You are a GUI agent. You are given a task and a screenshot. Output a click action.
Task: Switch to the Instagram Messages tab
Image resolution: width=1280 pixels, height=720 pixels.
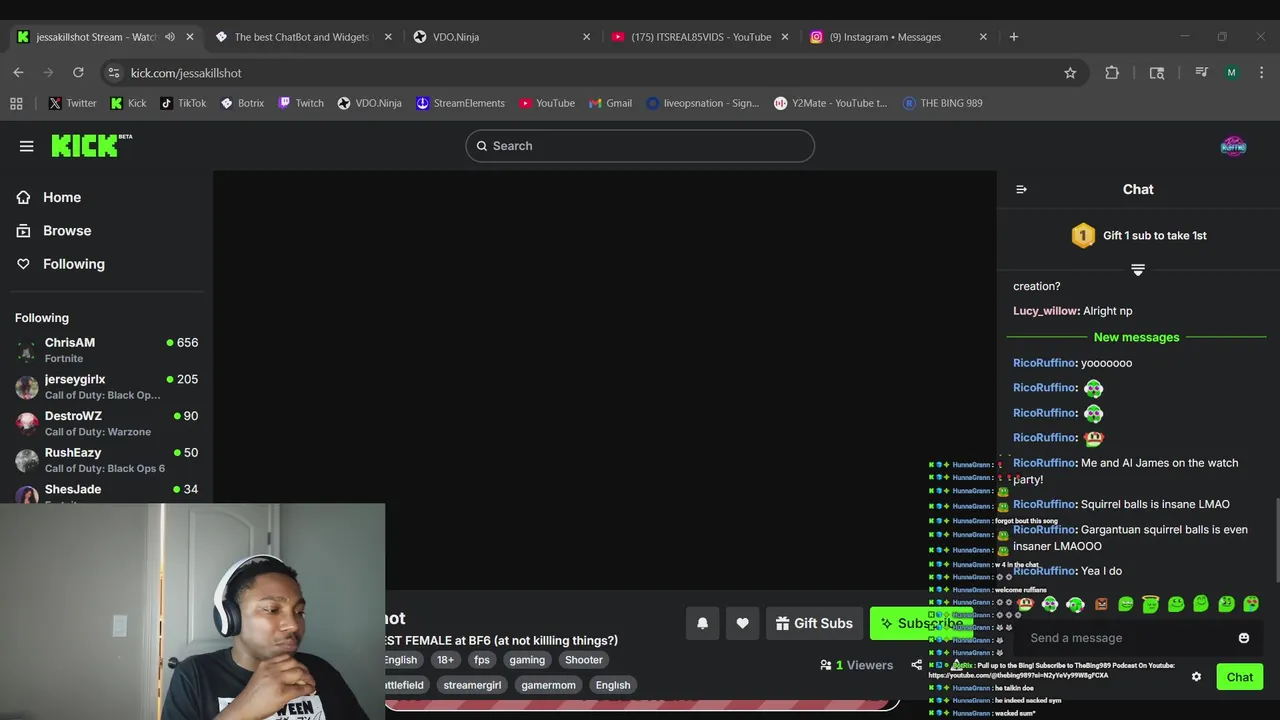(x=898, y=37)
